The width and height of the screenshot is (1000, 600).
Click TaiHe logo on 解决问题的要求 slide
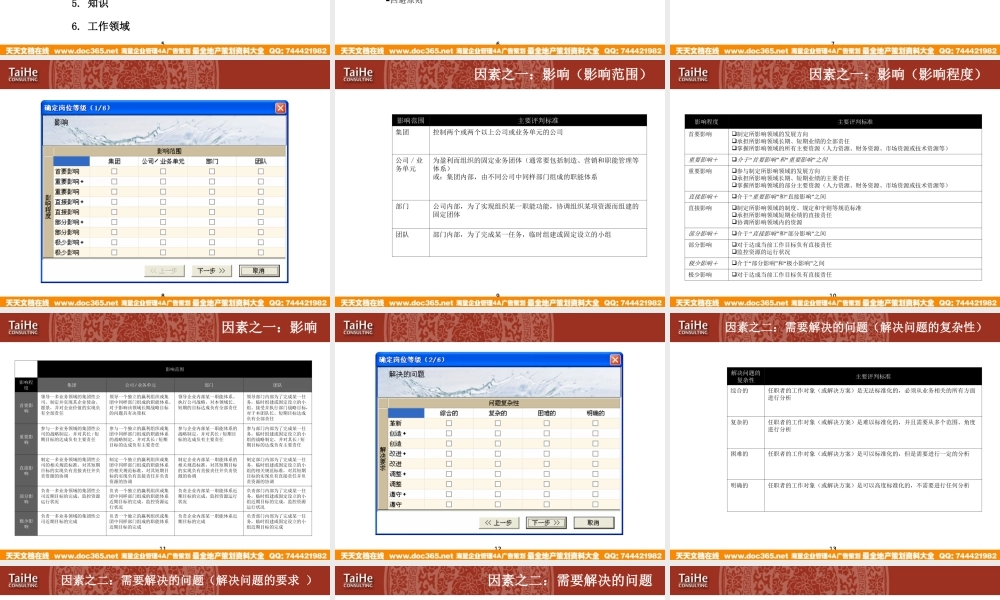click(23, 580)
